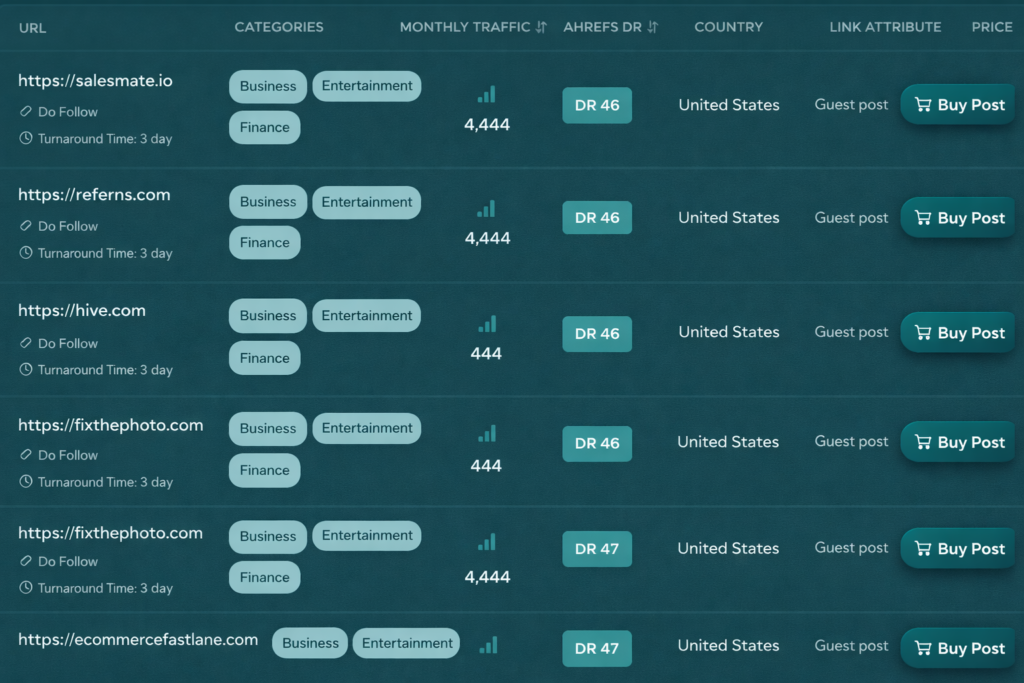Click the Link Attribute column header
The width and height of the screenshot is (1024, 683).
[x=885, y=27]
